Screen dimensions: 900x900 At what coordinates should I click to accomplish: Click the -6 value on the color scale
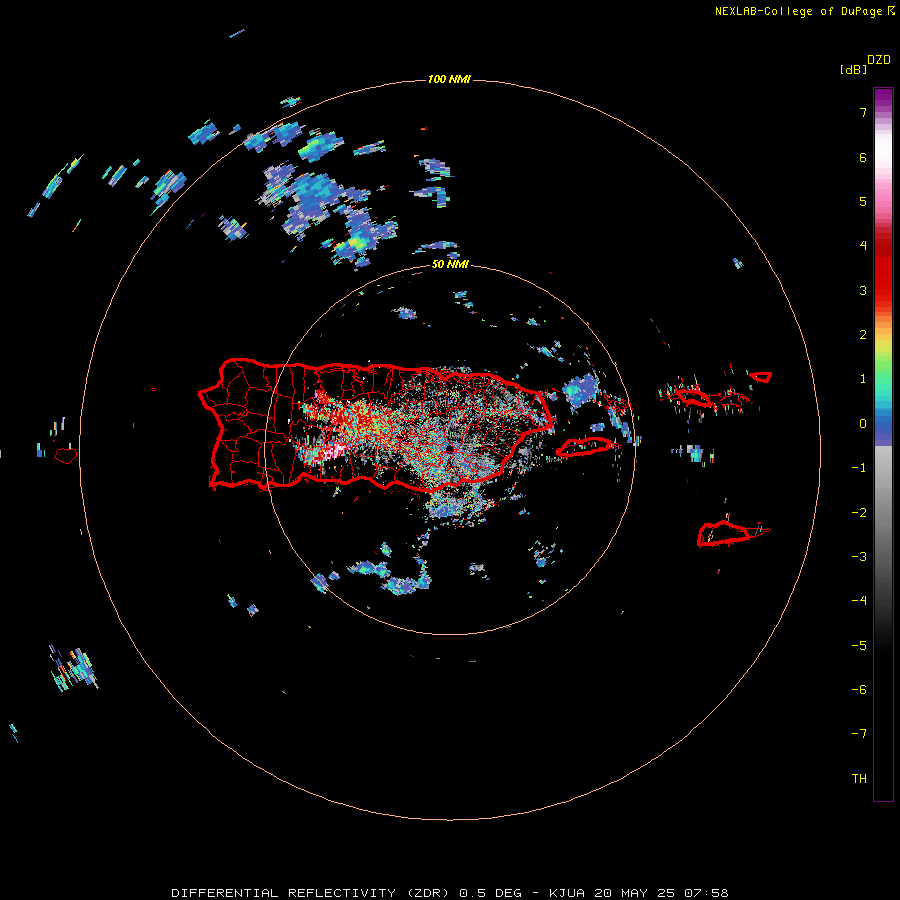(x=859, y=690)
